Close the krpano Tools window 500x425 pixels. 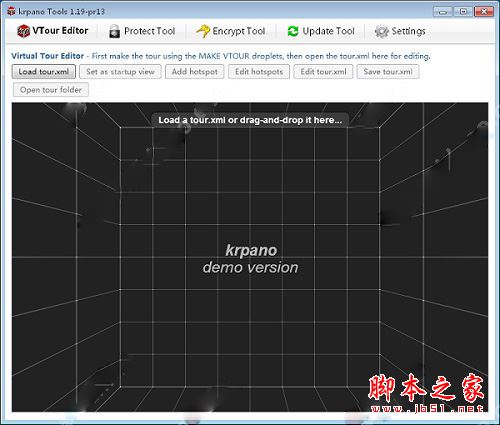point(484,12)
